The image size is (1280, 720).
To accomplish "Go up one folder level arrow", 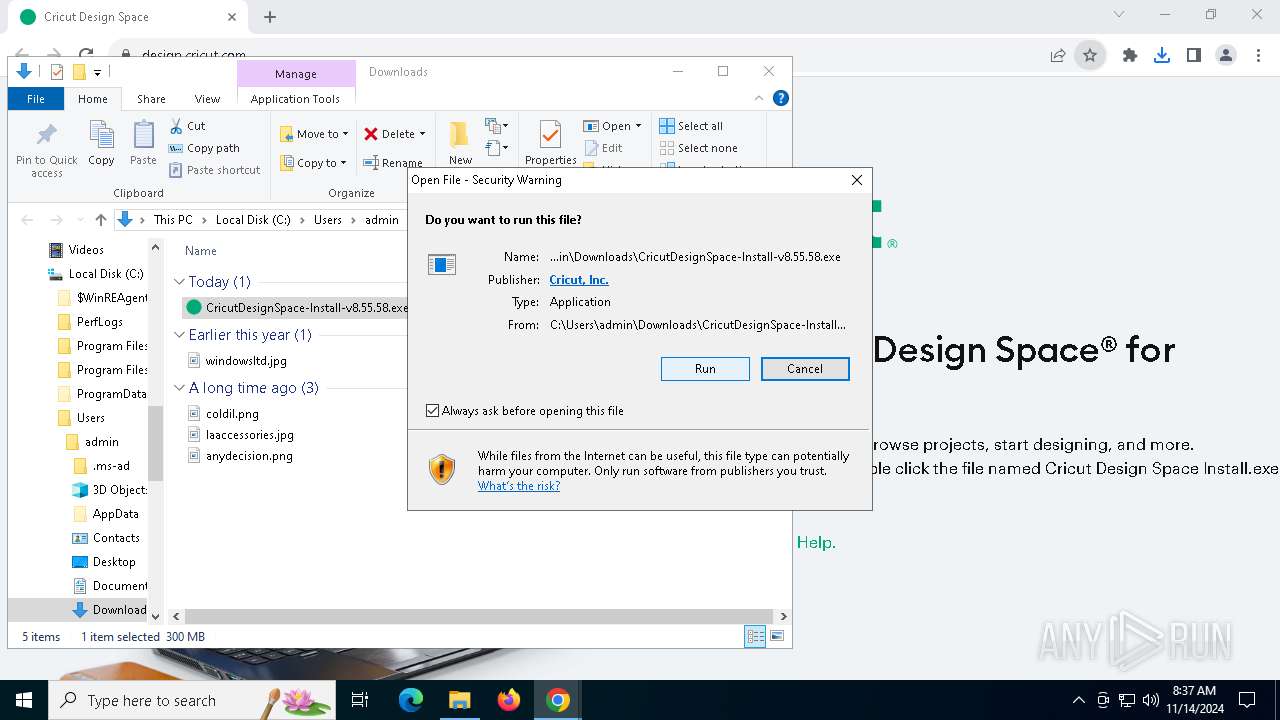I will coord(100,220).
